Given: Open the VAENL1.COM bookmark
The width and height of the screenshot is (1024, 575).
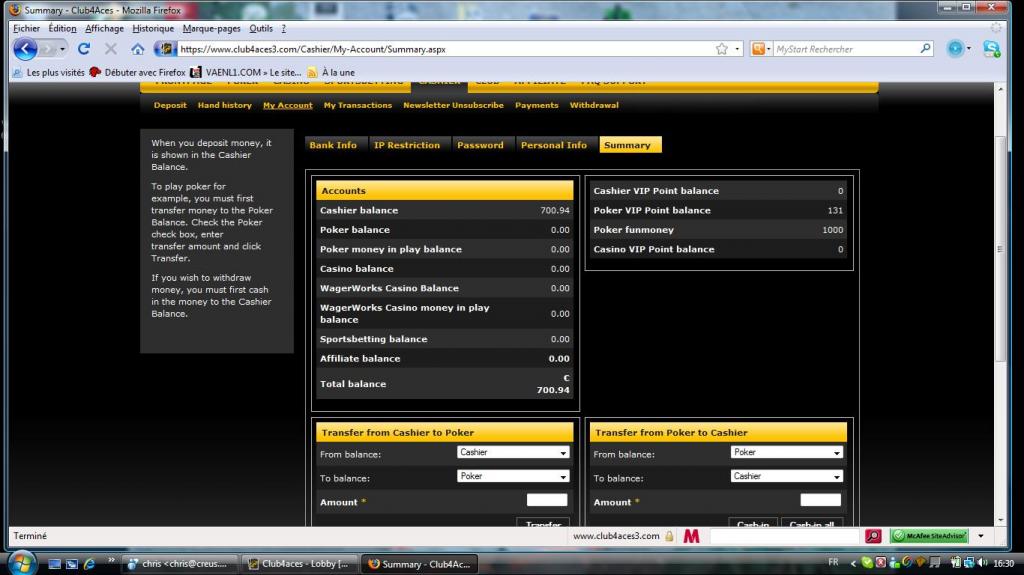Looking at the screenshot, I should pos(246,73).
